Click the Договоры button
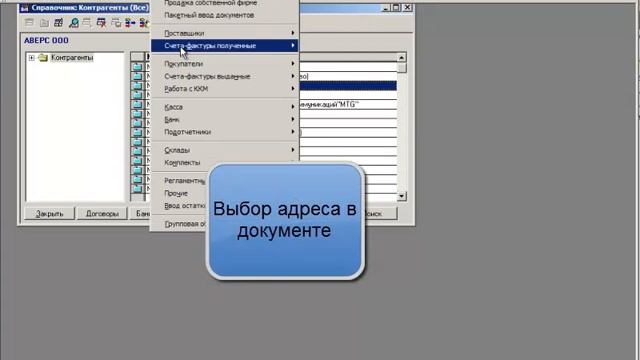The height and width of the screenshot is (360, 640). 102,213
